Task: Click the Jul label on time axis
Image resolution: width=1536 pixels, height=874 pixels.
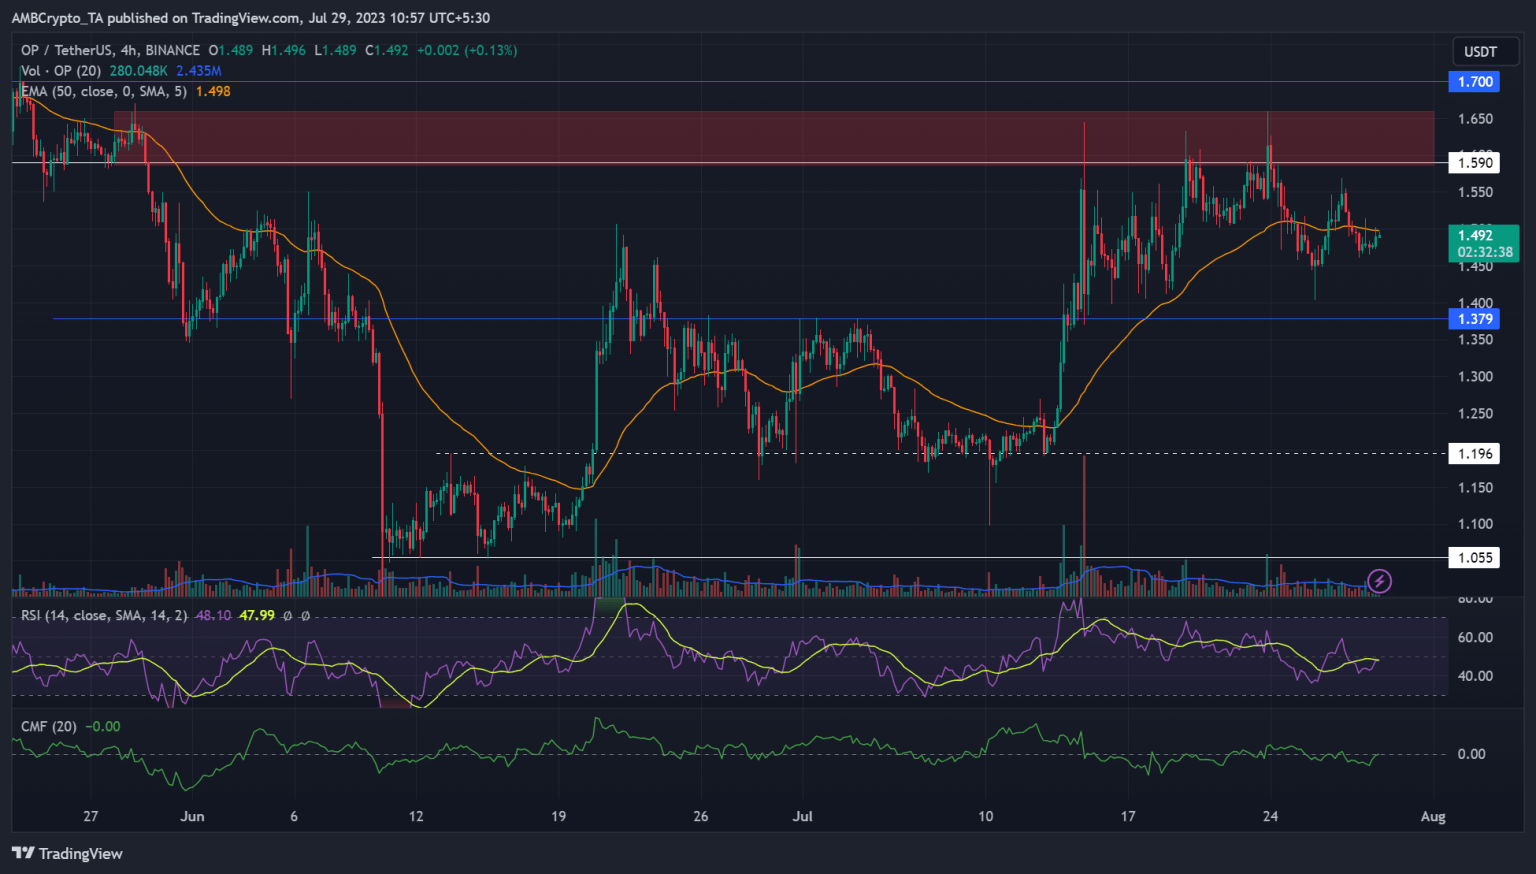Action: pyautogui.click(x=802, y=816)
